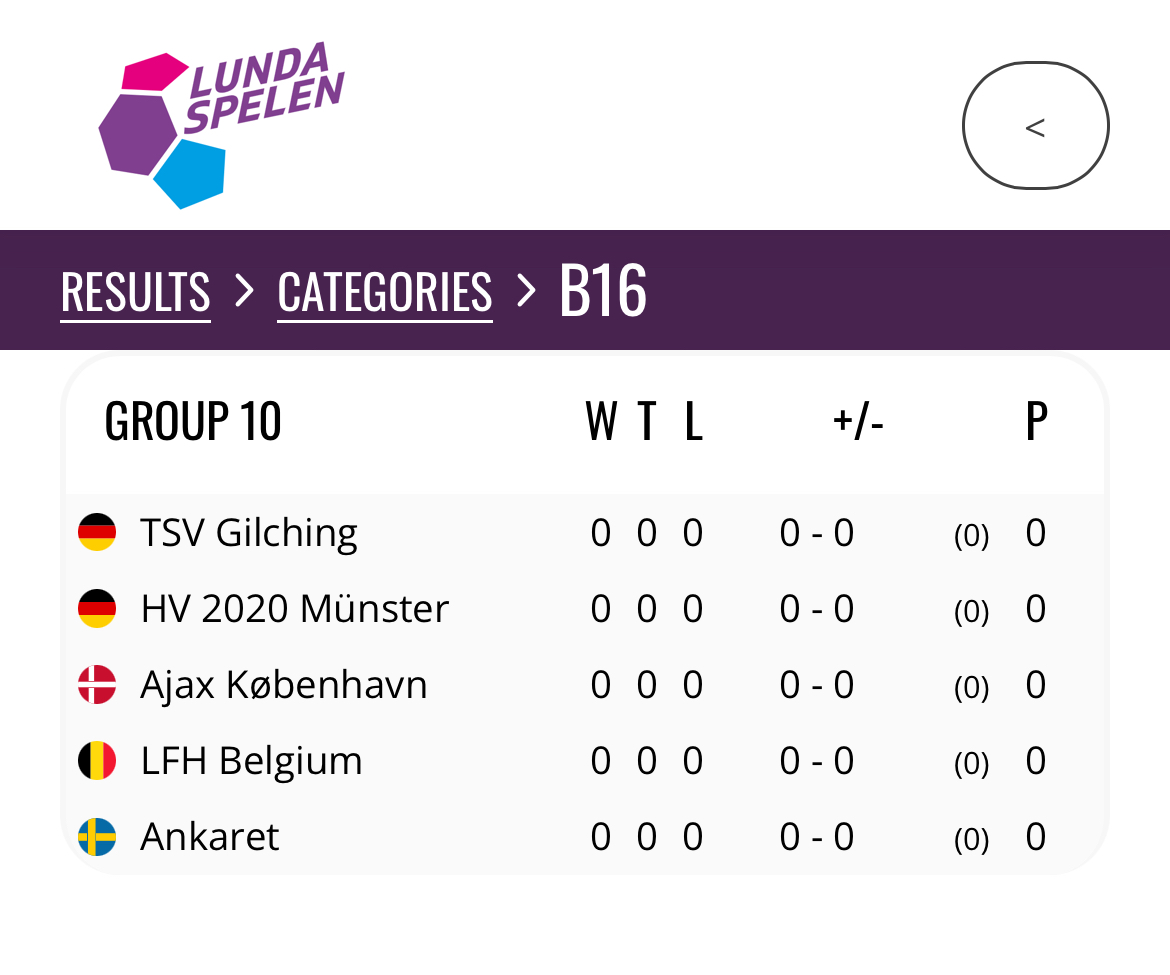This screenshot has height=975, width=1170.
Task: Click the German flag beside TSV Gilching
Action: tap(97, 532)
